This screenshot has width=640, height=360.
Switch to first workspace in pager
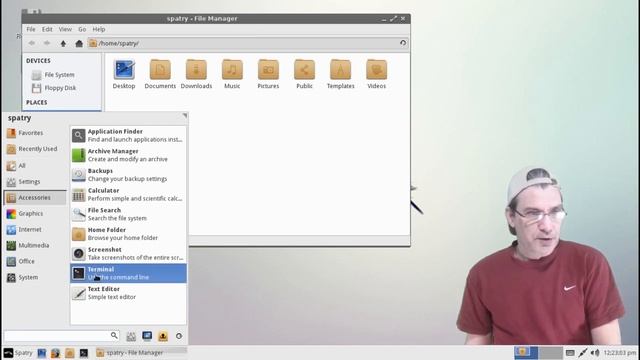tap(526, 352)
